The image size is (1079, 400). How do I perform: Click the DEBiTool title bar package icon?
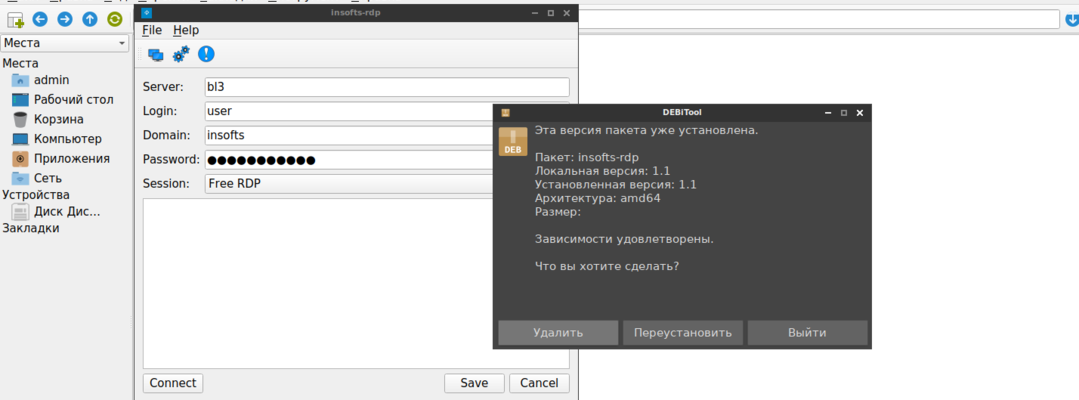point(504,112)
